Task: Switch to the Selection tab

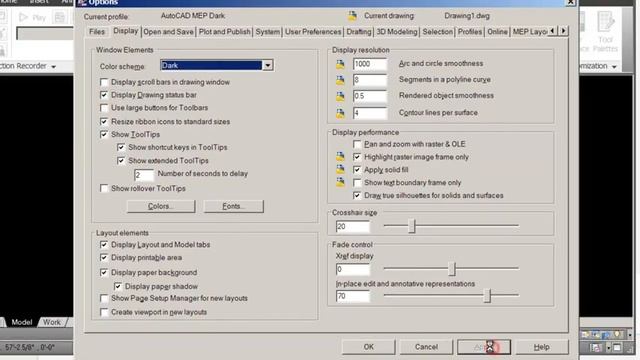Action: [x=438, y=32]
